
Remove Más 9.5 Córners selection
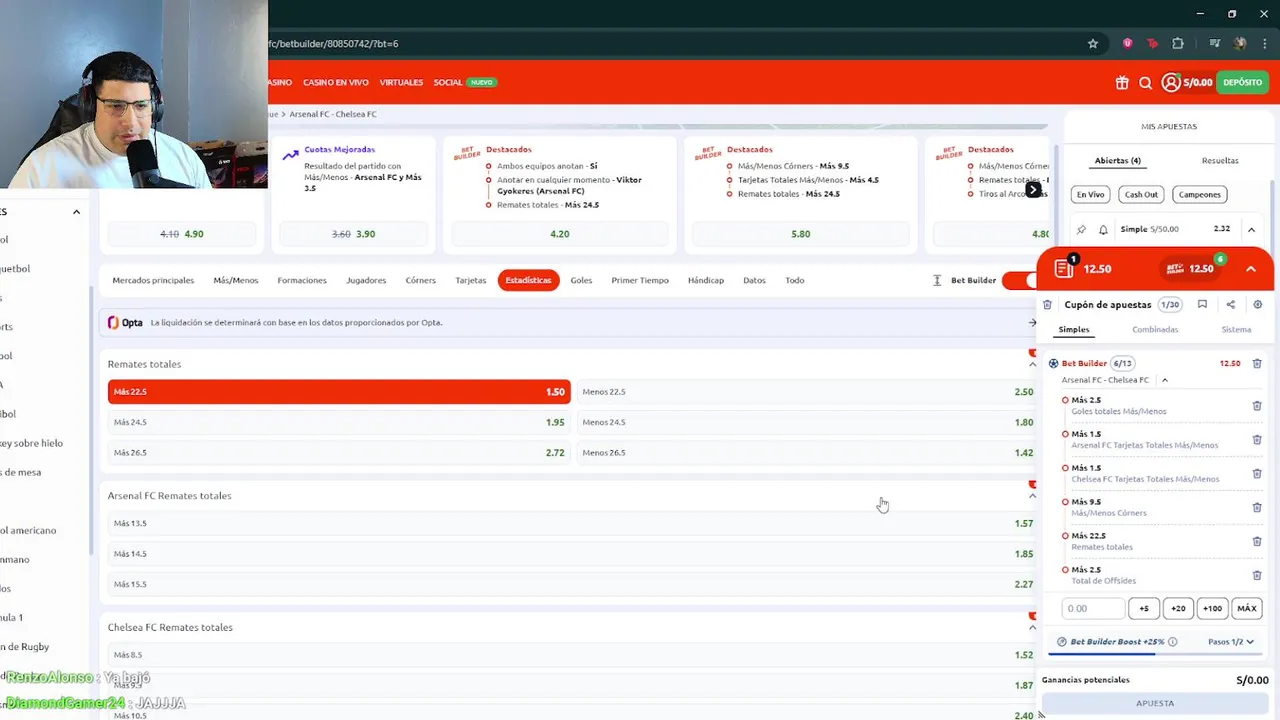tap(1257, 508)
